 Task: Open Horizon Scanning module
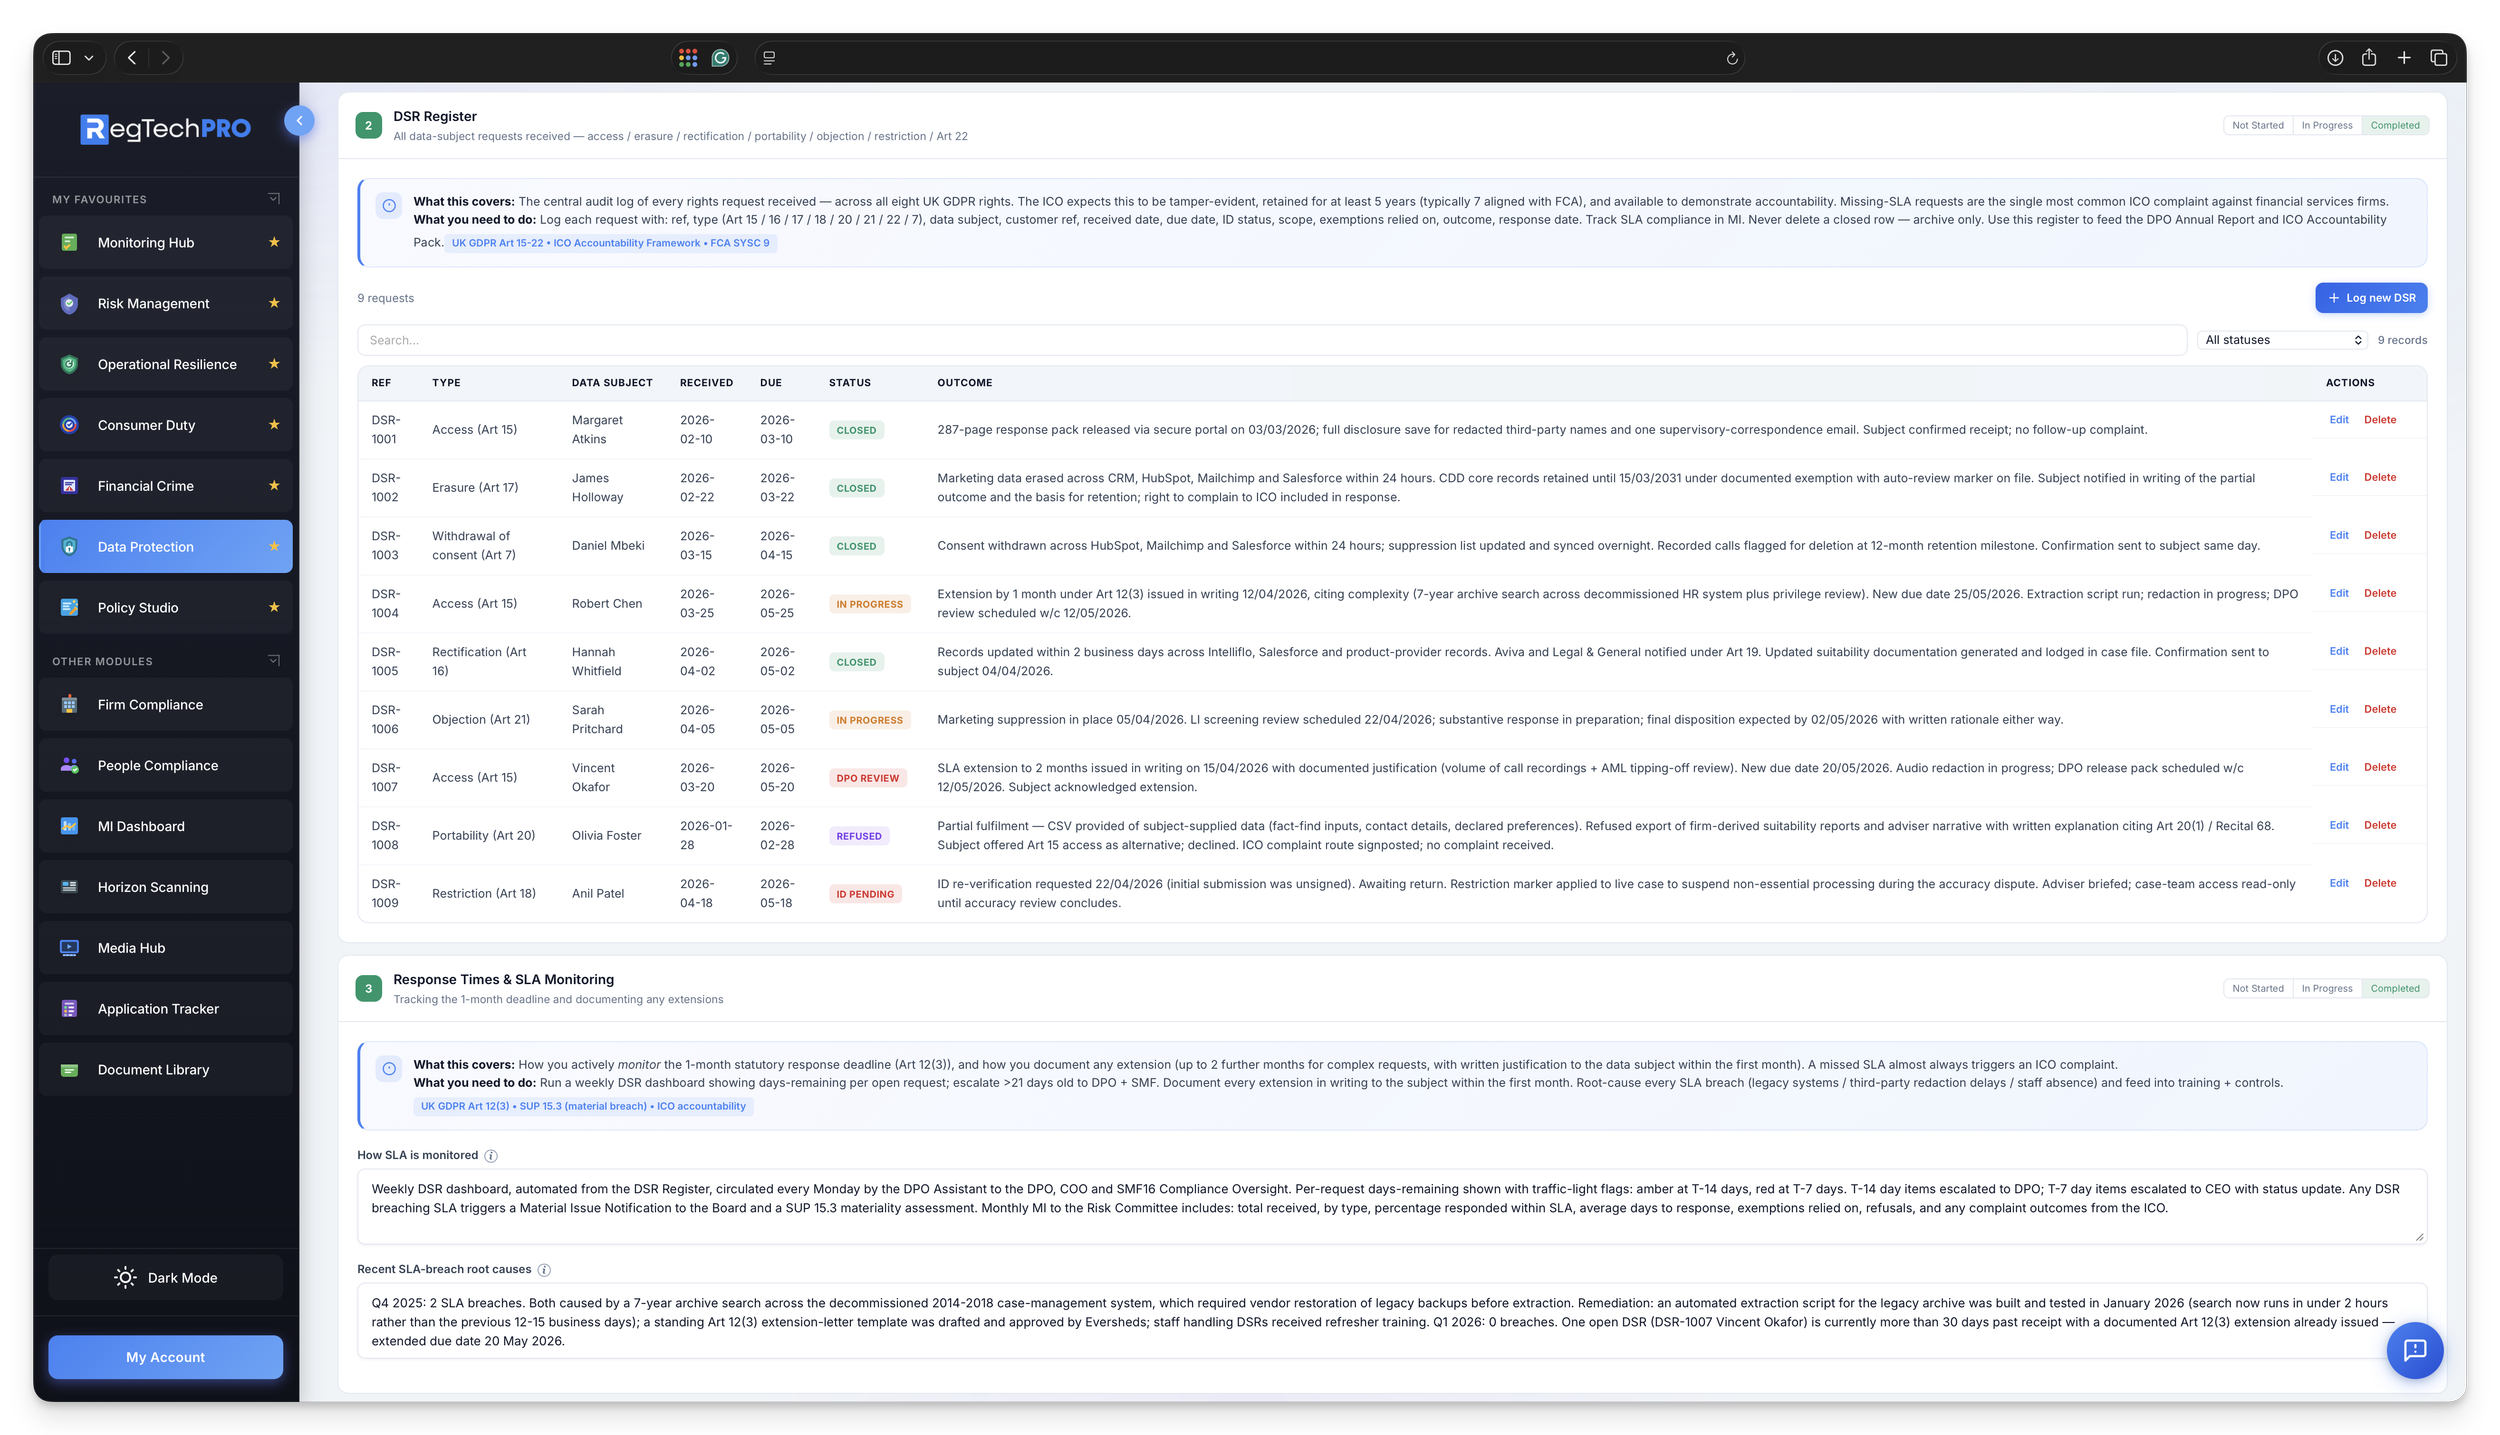[x=166, y=887]
